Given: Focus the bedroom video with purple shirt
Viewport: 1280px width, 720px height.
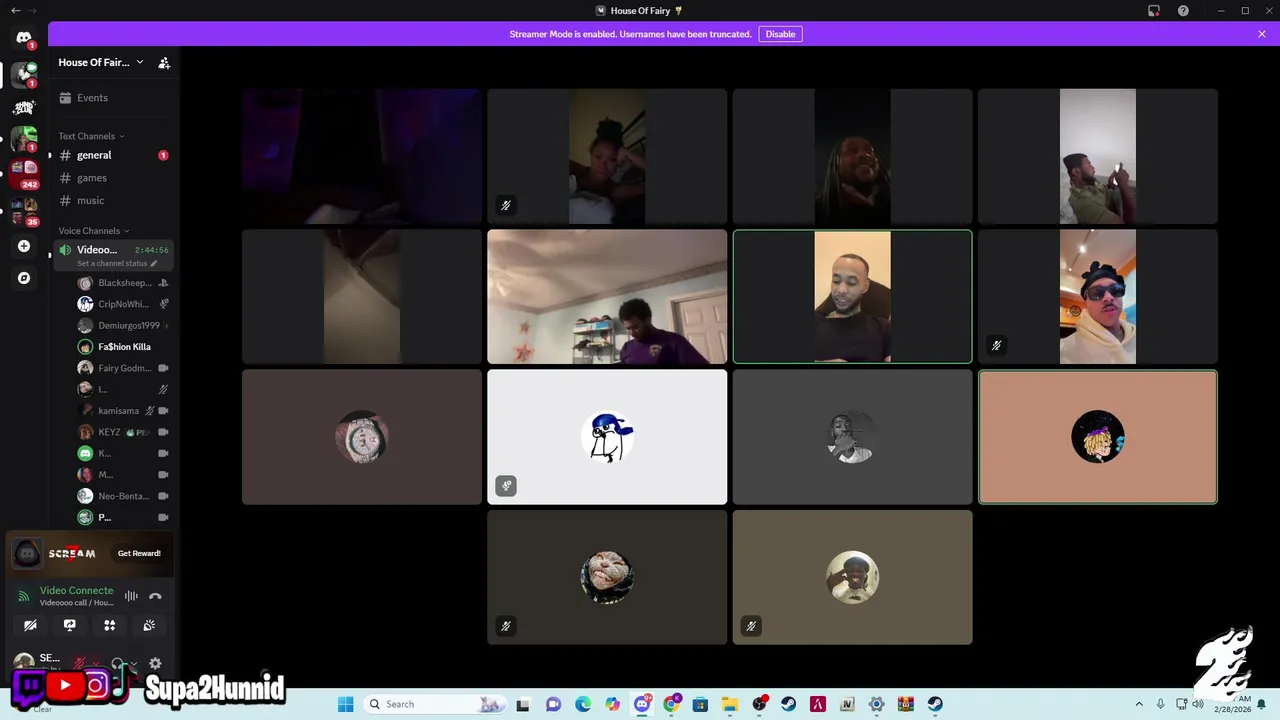Looking at the screenshot, I should pos(607,297).
